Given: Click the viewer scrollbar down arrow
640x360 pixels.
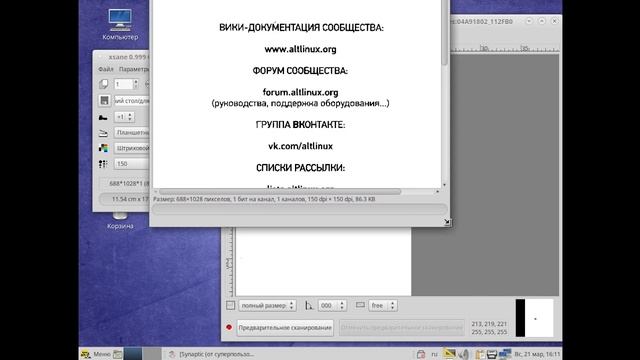Looking at the screenshot, I should coord(444,185).
